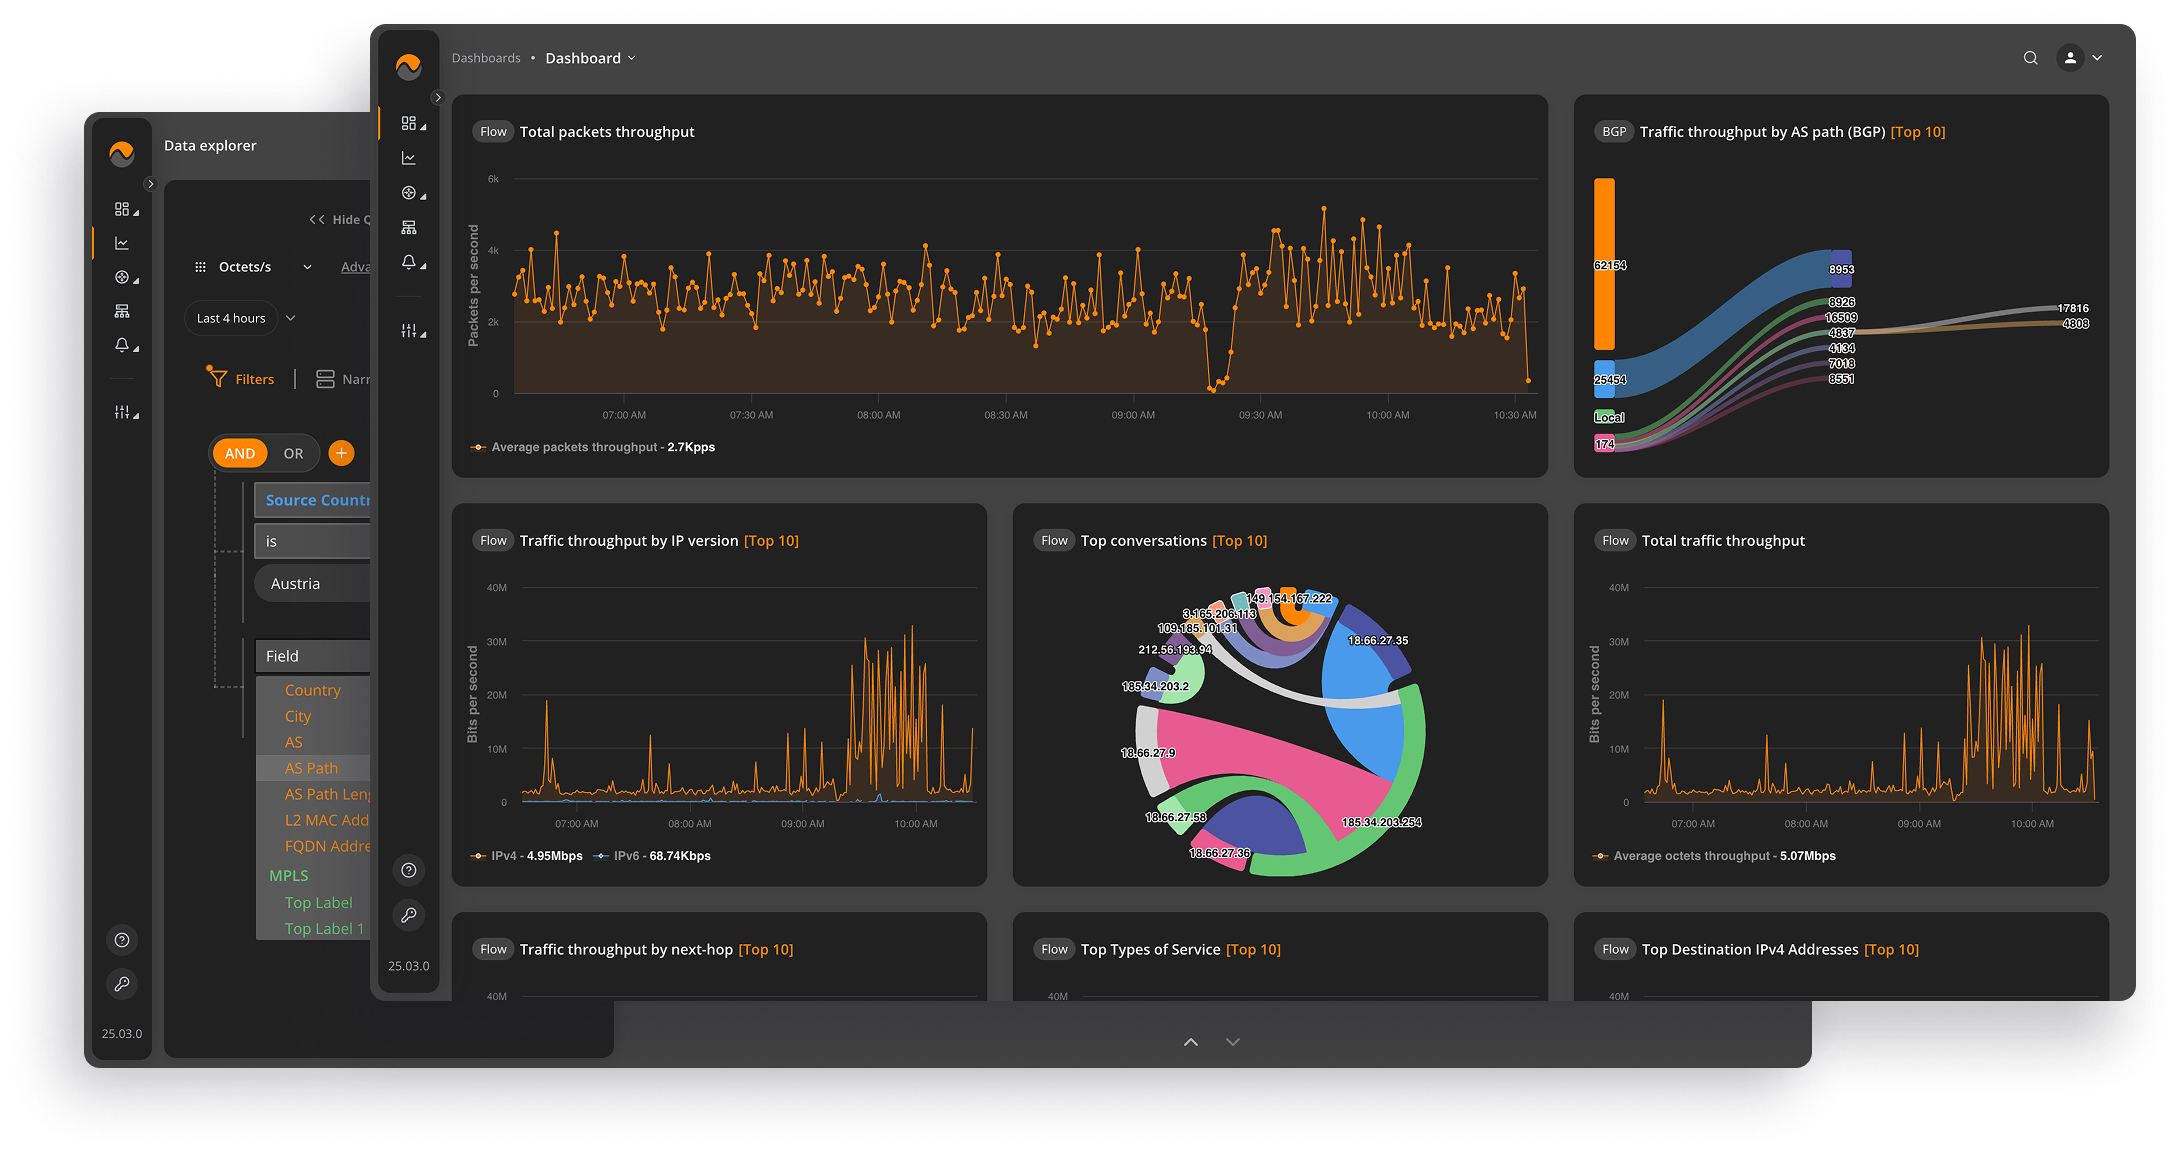This screenshot has width=2180, height=1152.
Task: Switch to the Filters tab in Data explorer
Action: 253,378
